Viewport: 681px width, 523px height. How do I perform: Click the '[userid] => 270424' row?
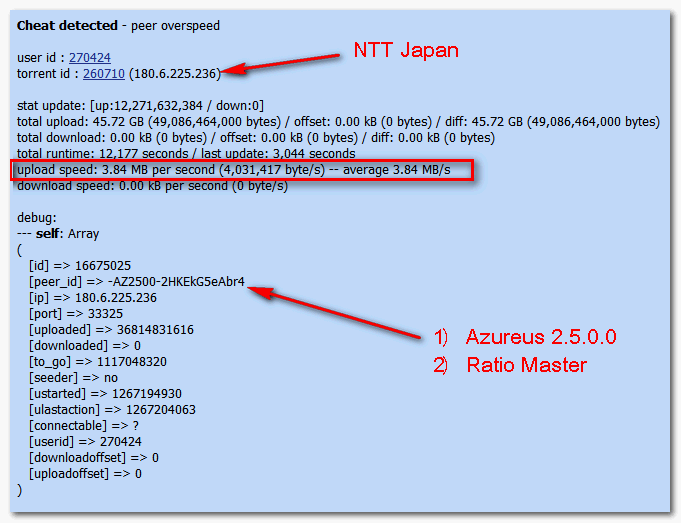pos(85,442)
